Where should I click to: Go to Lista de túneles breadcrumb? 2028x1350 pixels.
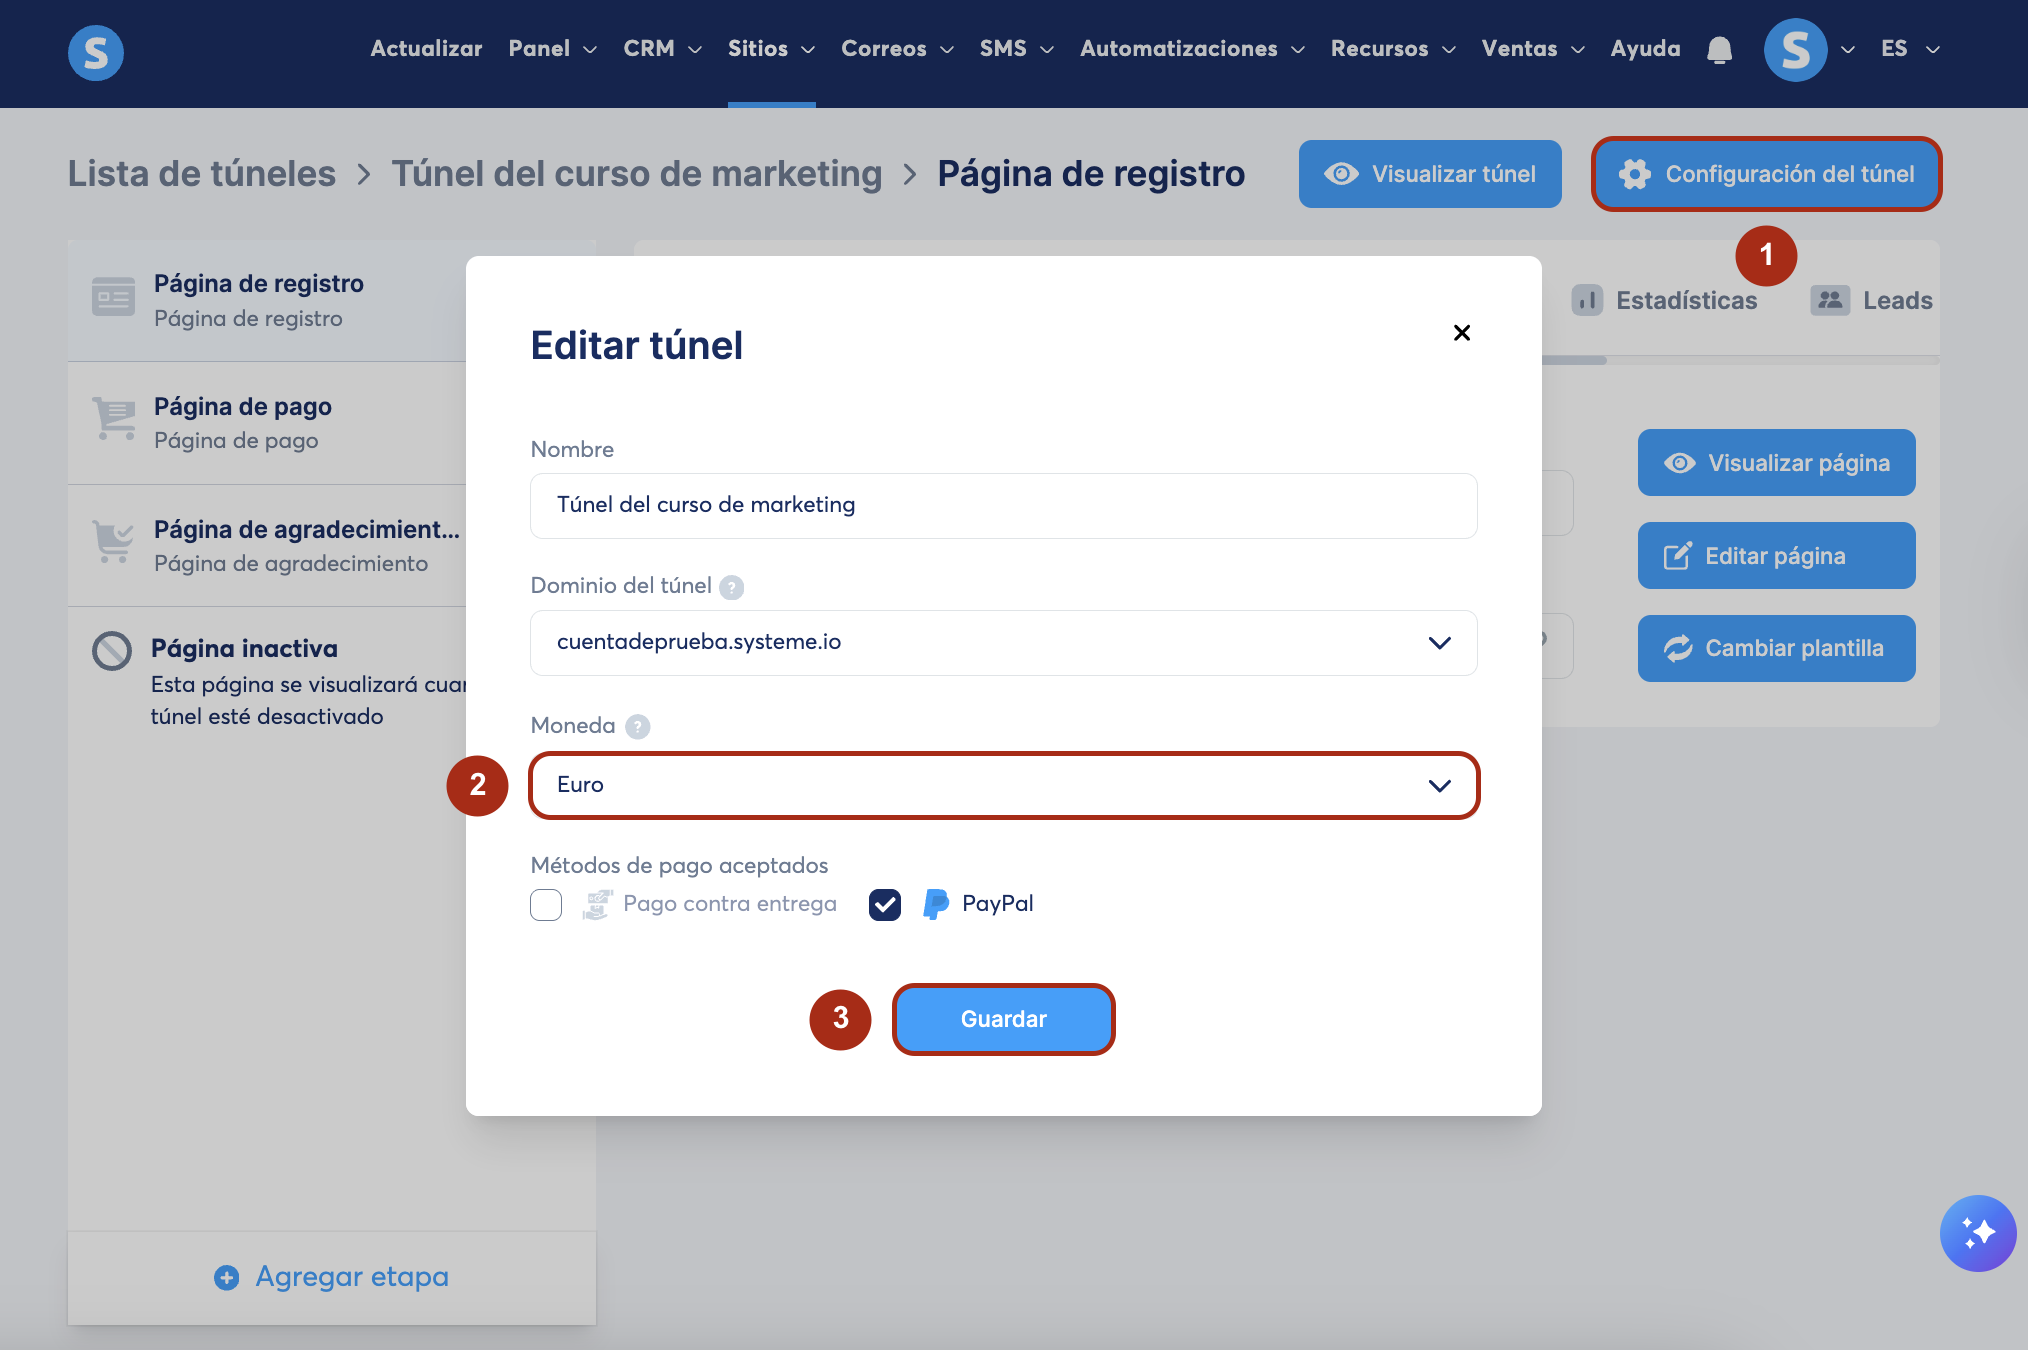pos(202,174)
